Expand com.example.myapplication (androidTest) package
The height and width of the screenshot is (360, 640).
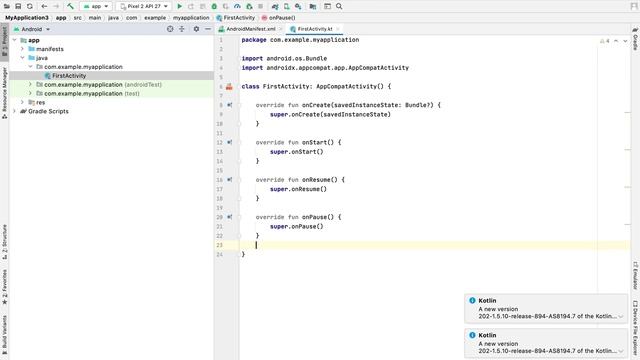coord(31,84)
